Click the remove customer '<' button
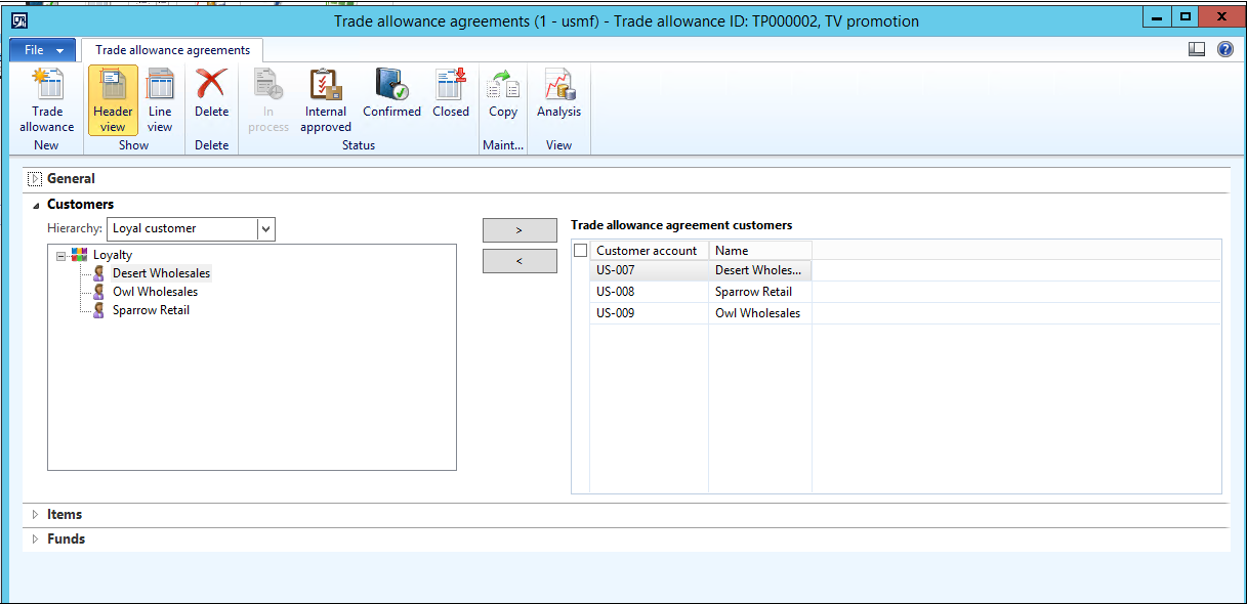The image size is (1247, 605). click(519, 261)
